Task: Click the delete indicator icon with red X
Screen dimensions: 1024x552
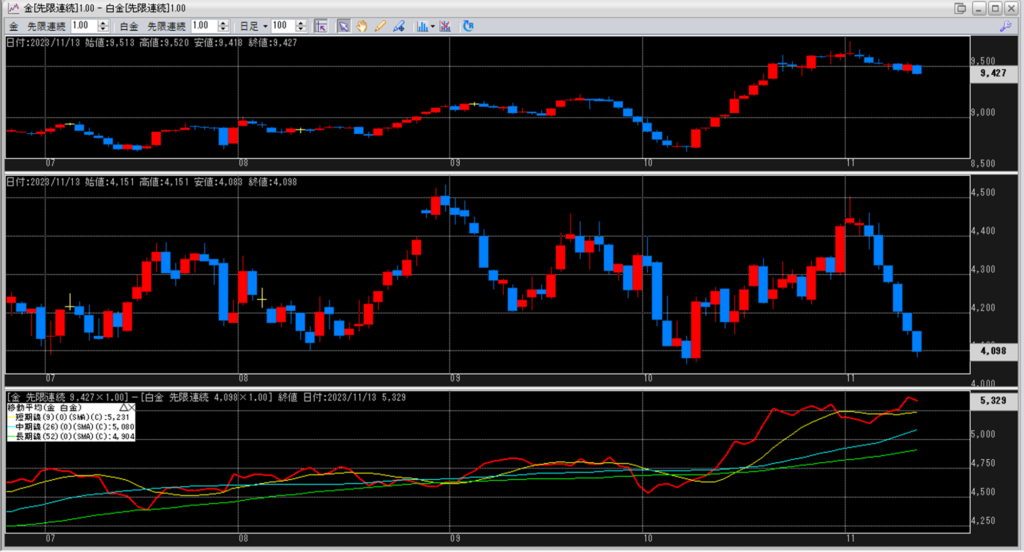Action: (x=444, y=25)
